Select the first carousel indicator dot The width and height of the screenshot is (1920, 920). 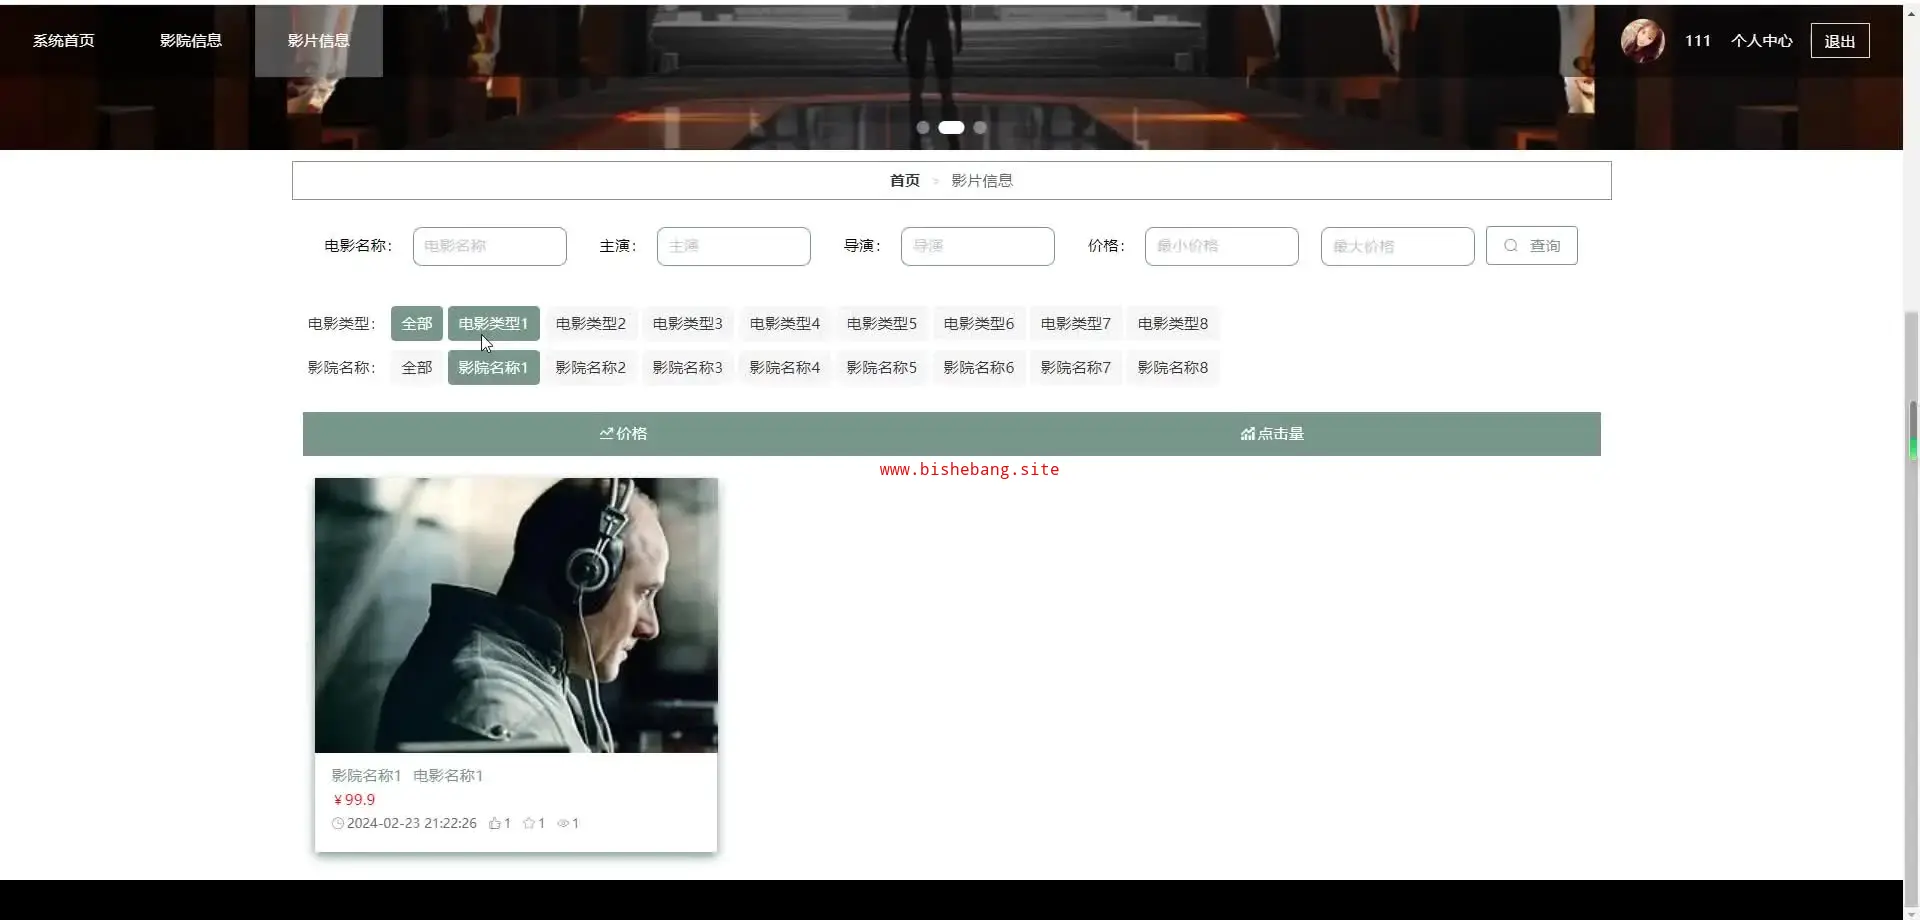tap(923, 128)
